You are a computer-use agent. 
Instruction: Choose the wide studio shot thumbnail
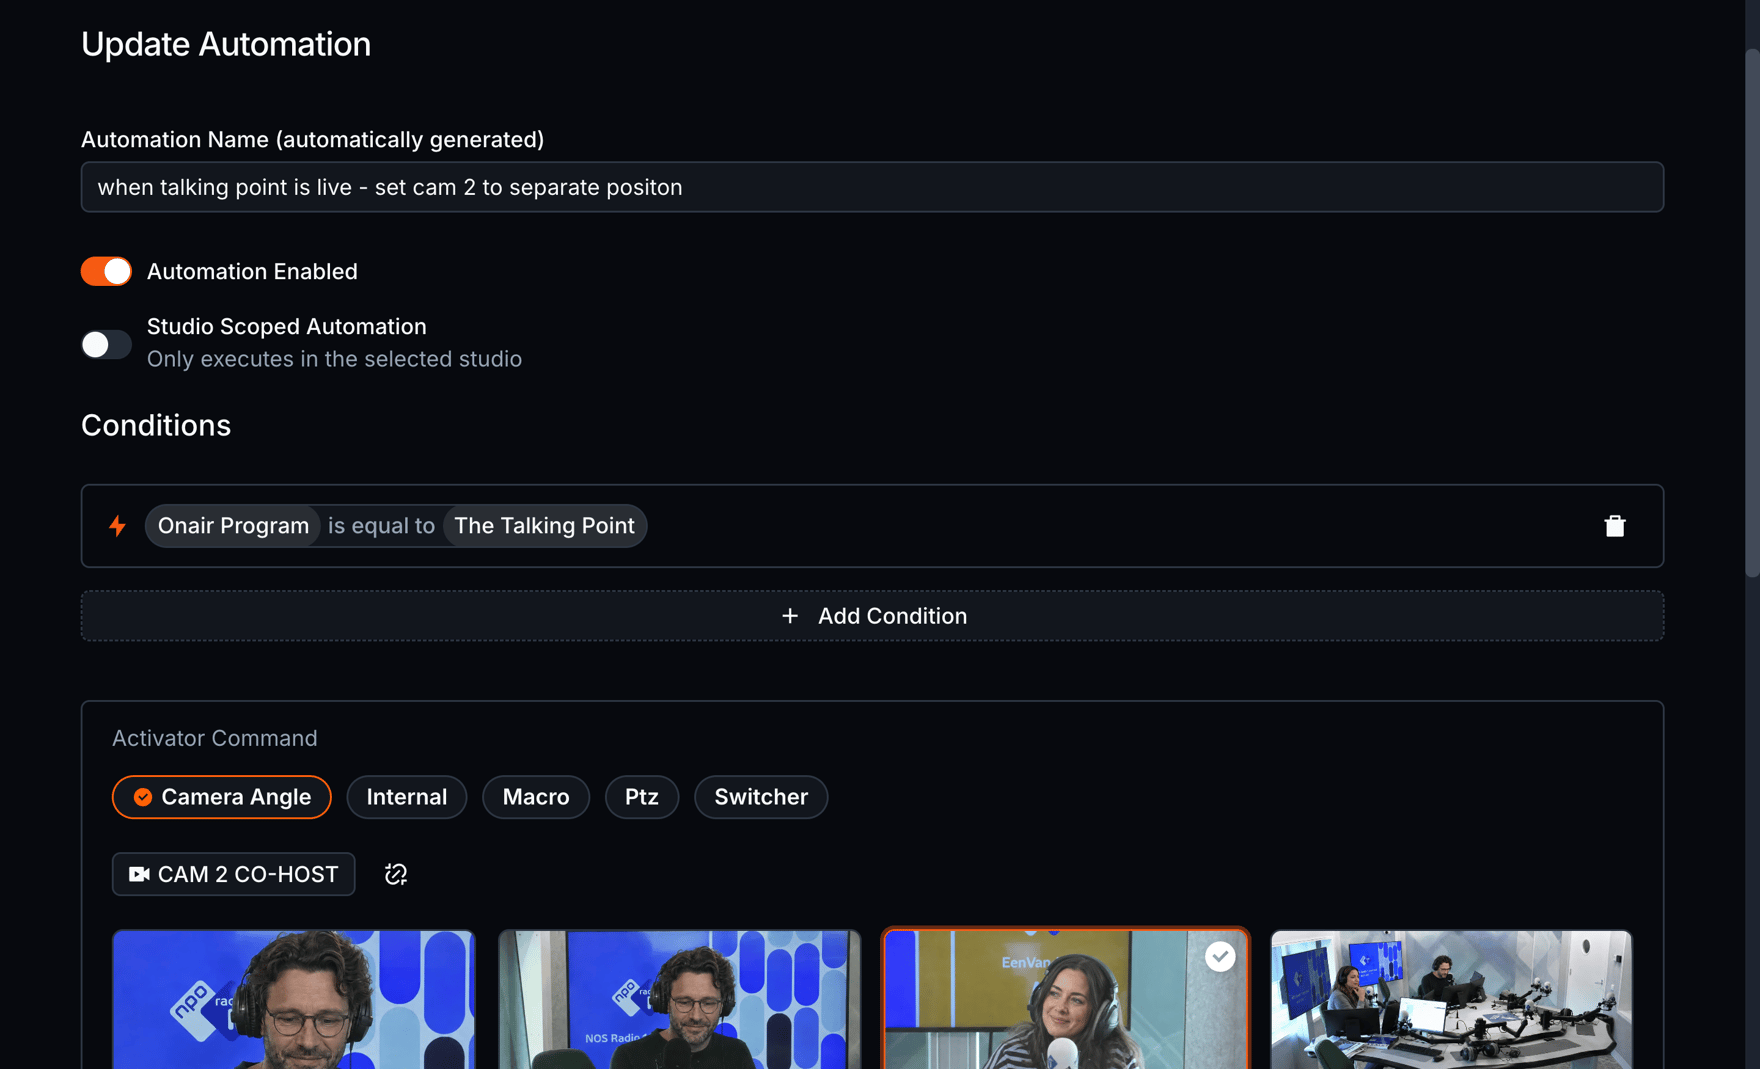pyautogui.click(x=1451, y=999)
